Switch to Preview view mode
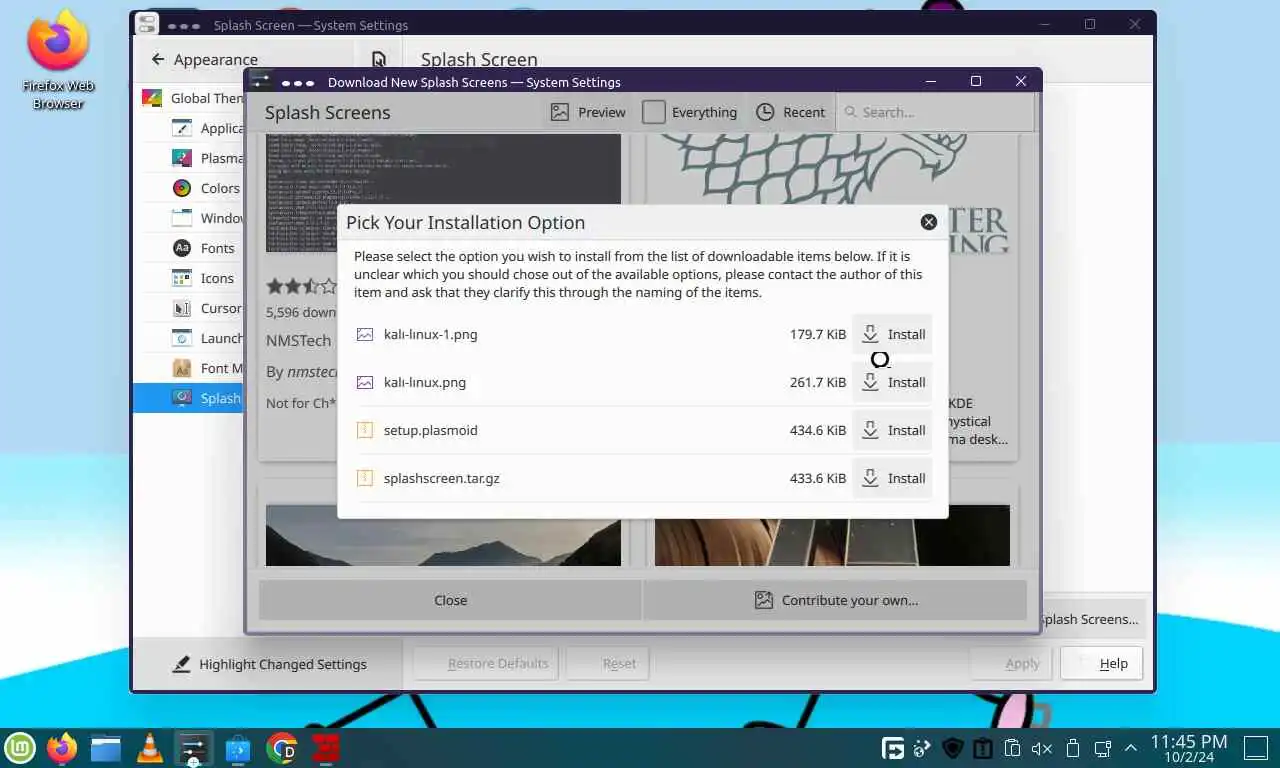Viewport: 1280px width, 768px height. pos(588,112)
